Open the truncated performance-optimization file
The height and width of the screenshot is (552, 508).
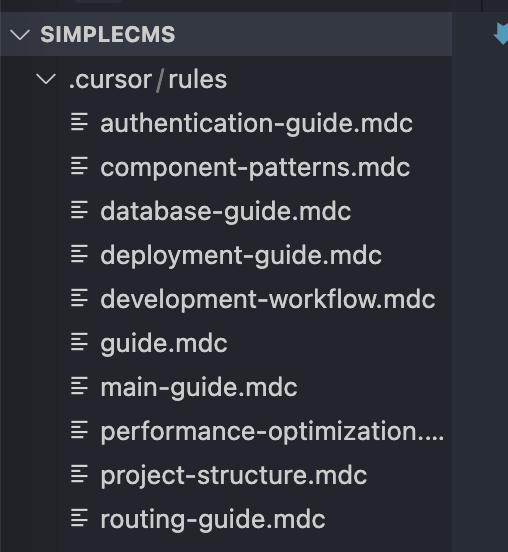click(272, 432)
